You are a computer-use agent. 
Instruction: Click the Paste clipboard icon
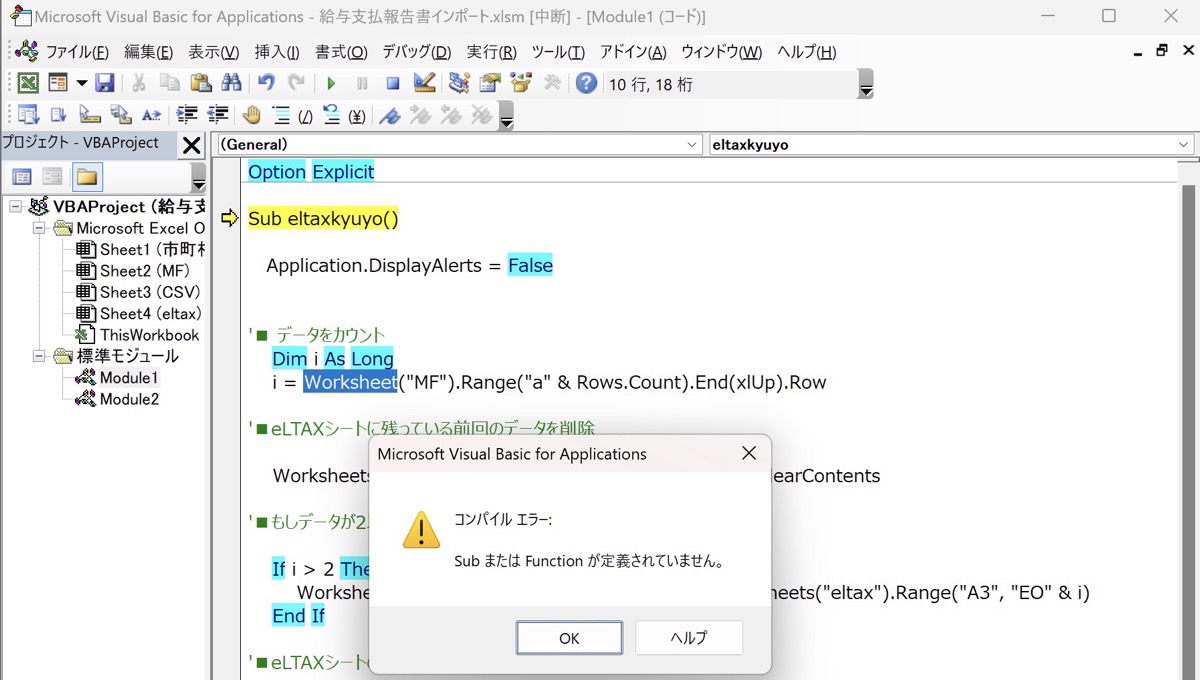pos(200,83)
